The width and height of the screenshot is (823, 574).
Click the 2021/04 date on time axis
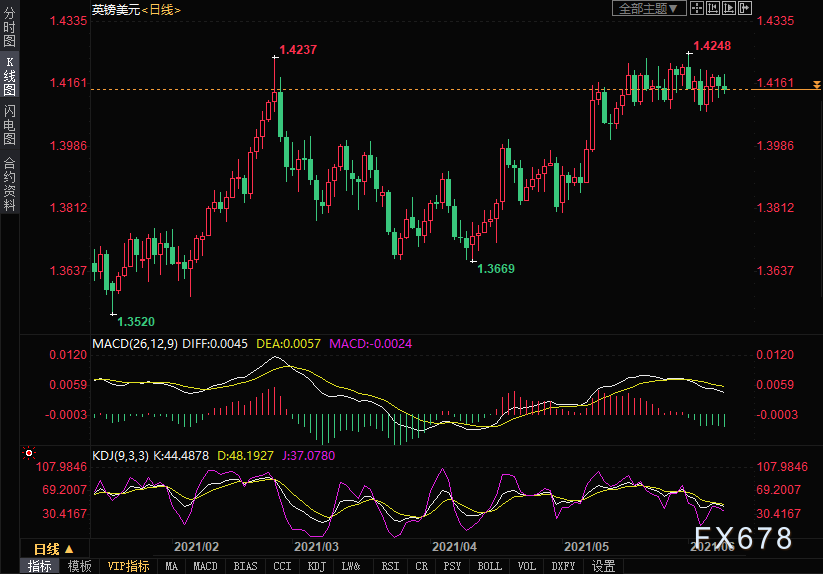click(x=455, y=547)
